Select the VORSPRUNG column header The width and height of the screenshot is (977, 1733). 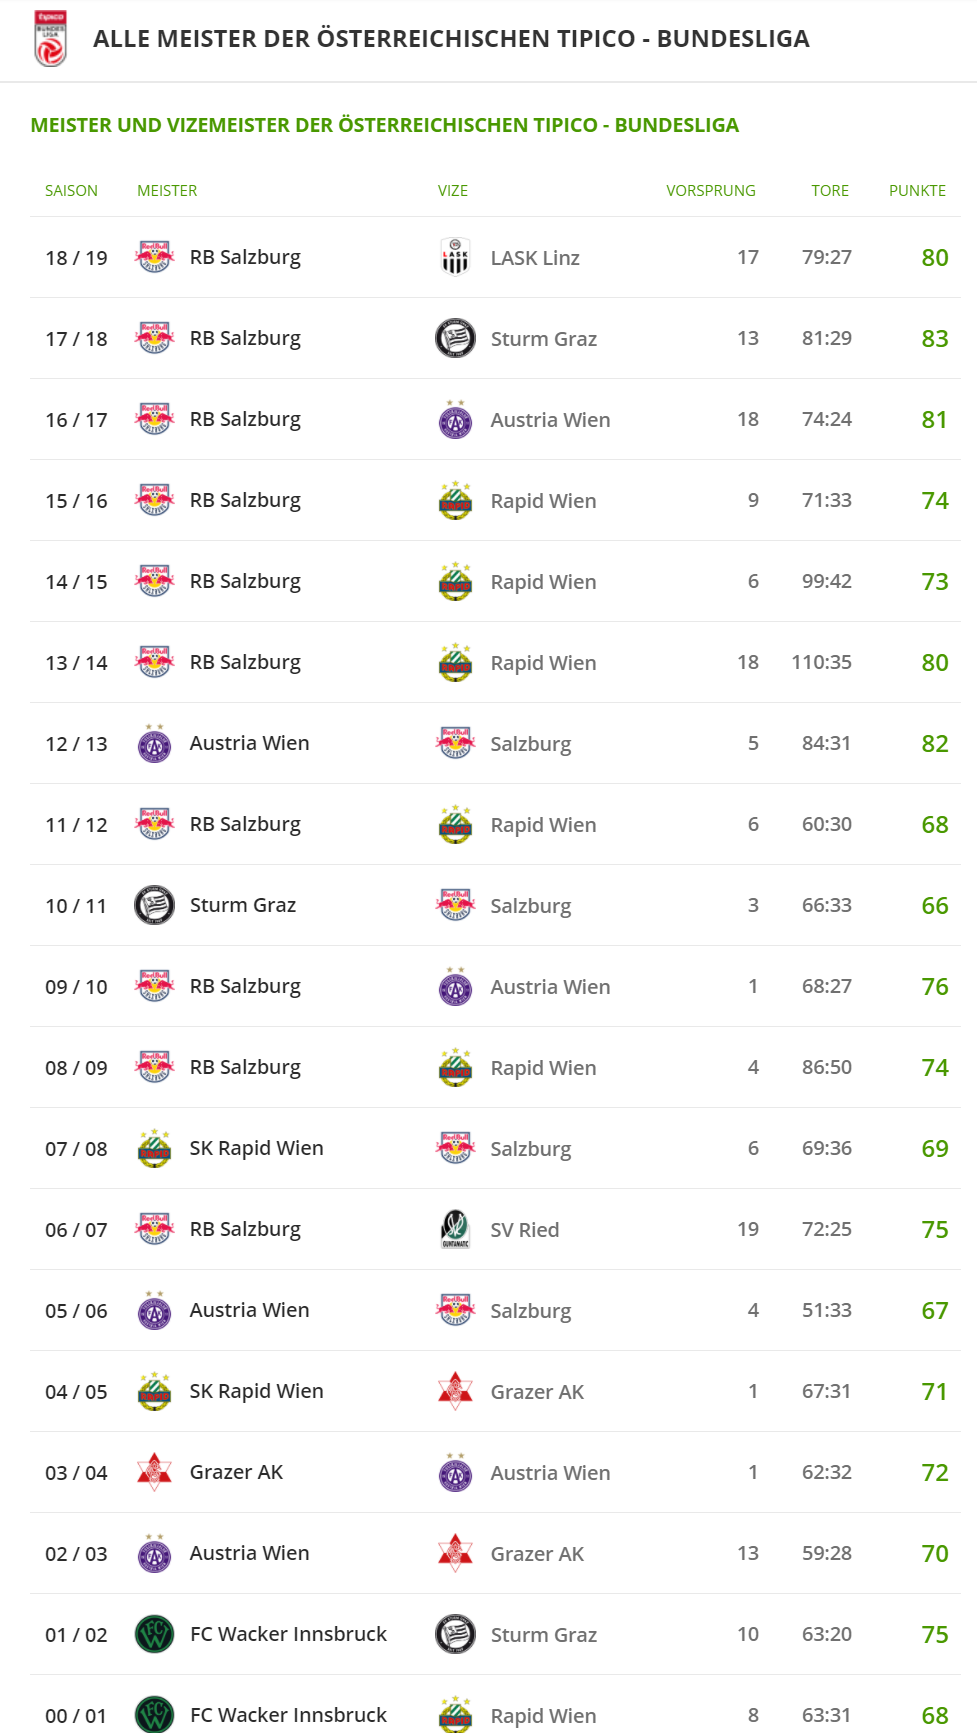point(711,190)
